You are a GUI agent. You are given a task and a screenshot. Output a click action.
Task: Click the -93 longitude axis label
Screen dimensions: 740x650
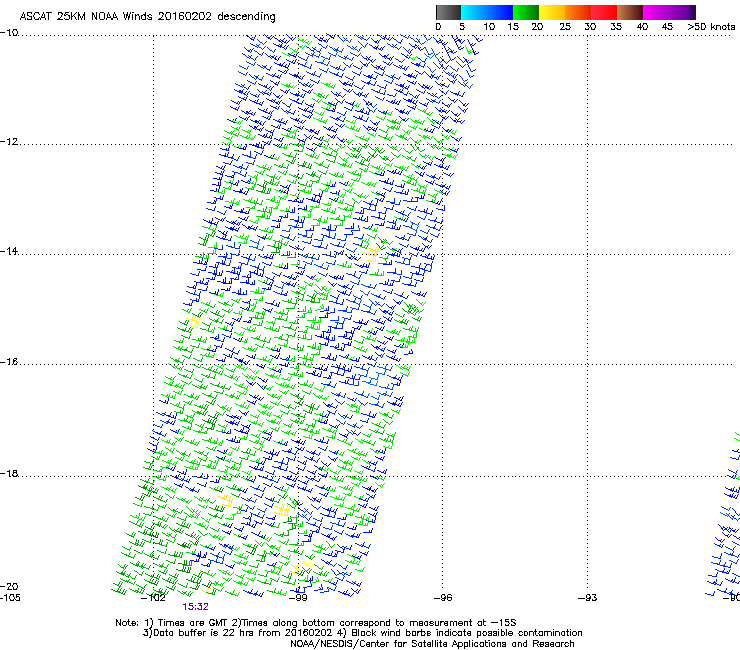pyautogui.click(x=588, y=598)
